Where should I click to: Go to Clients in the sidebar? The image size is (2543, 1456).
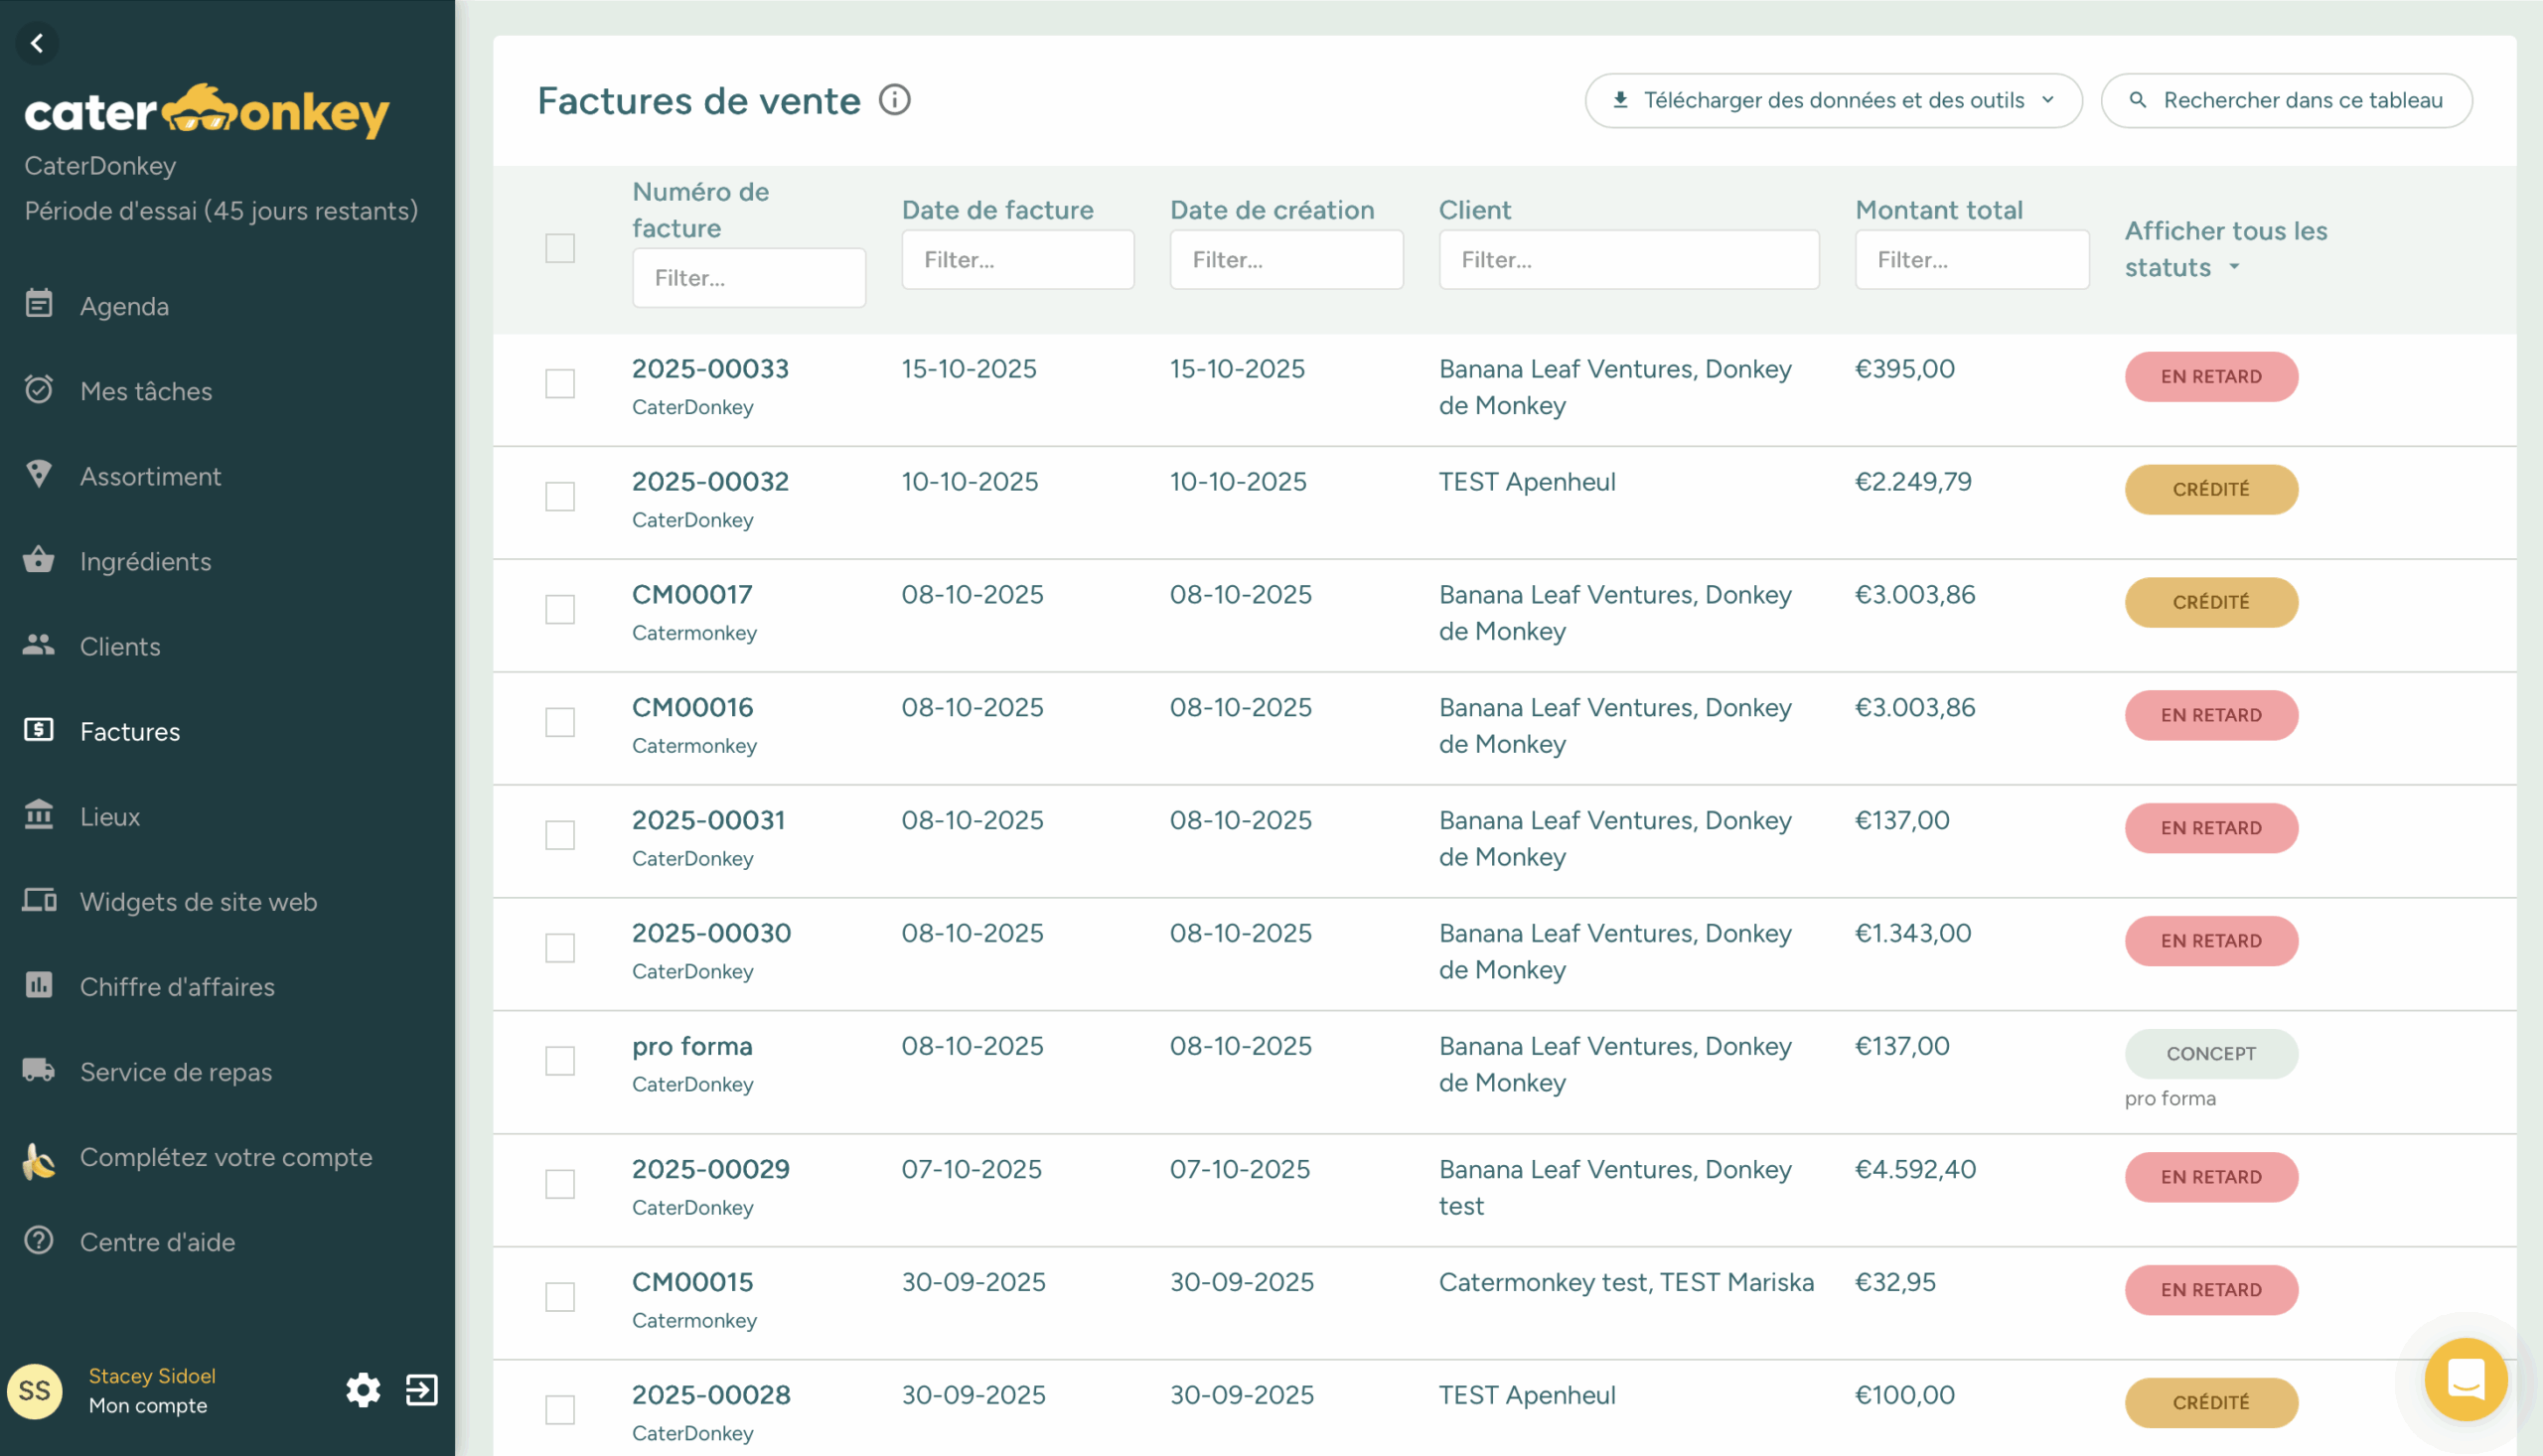click(x=120, y=646)
